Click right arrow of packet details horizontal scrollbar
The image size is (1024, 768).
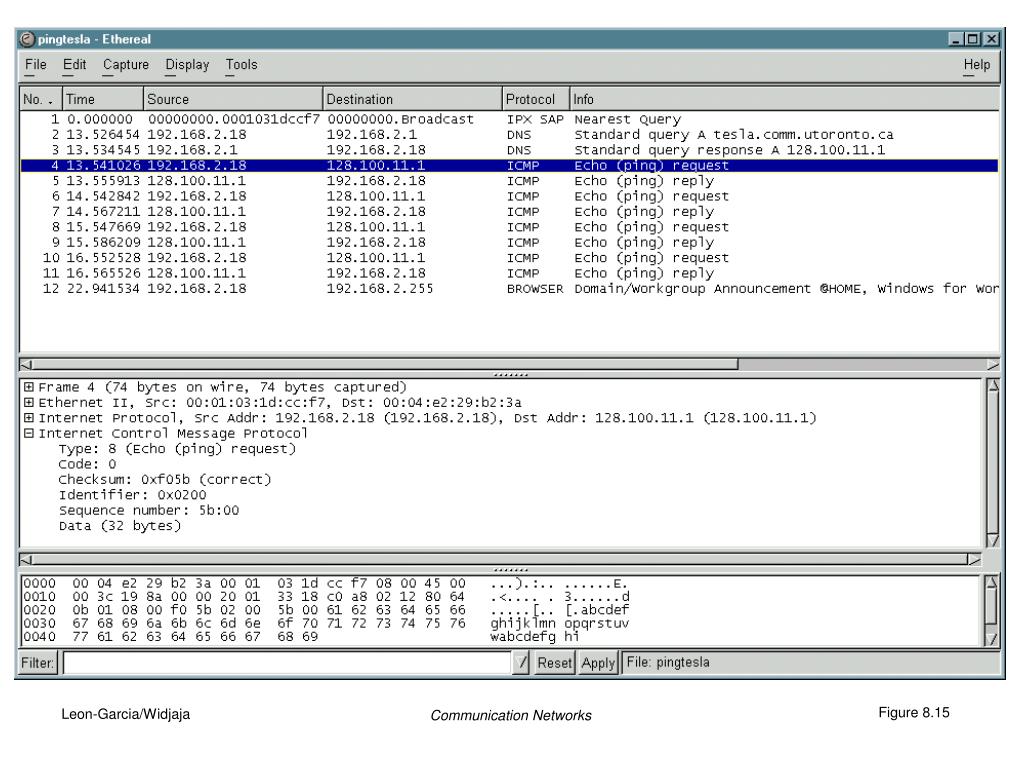(974, 560)
